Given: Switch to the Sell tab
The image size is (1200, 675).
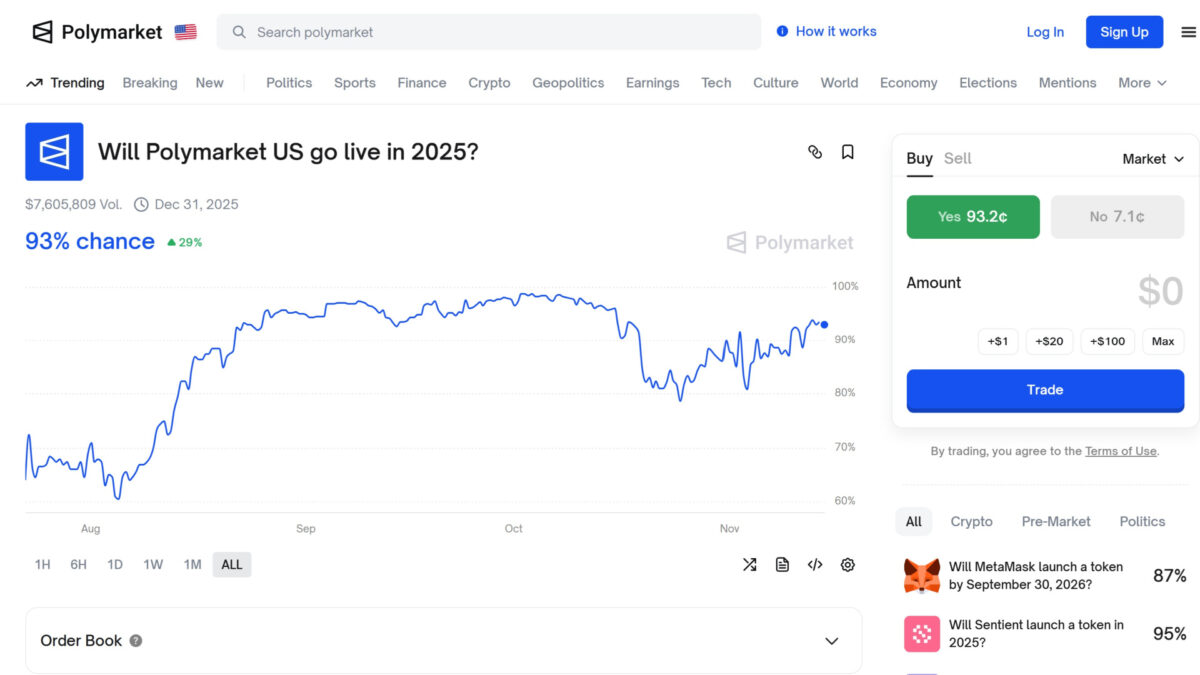Looking at the screenshot, I should (957, 158).
